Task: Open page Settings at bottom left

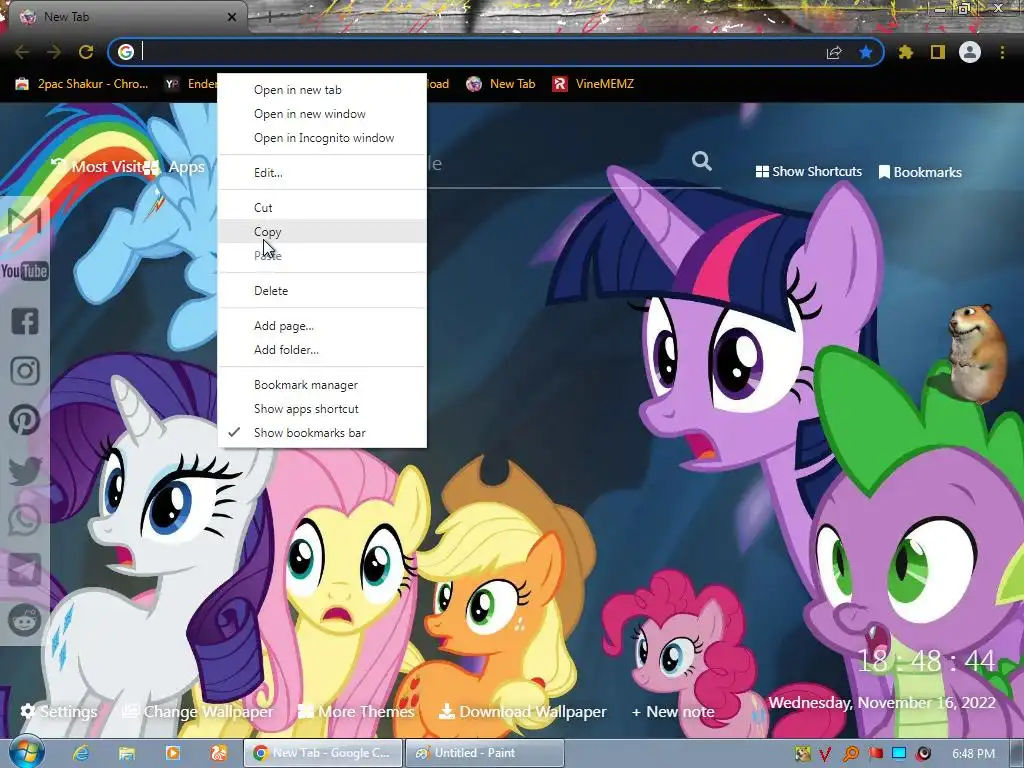Action: click(59, 711)
